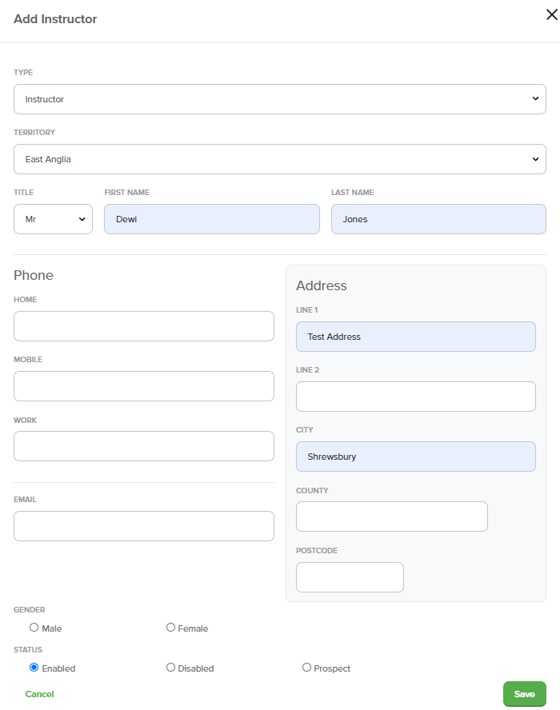This screenshot has height=710, width=560.
Task: Select the Male gender radio button
Action: click(x=34, y=628)
